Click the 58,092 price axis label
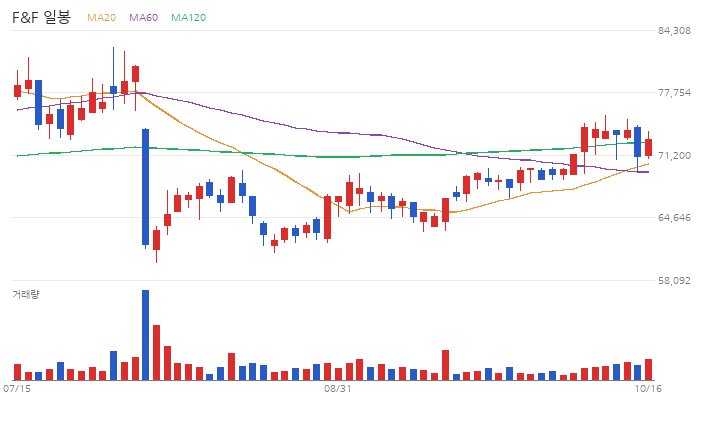720x440 pixels. pos(674,280)
